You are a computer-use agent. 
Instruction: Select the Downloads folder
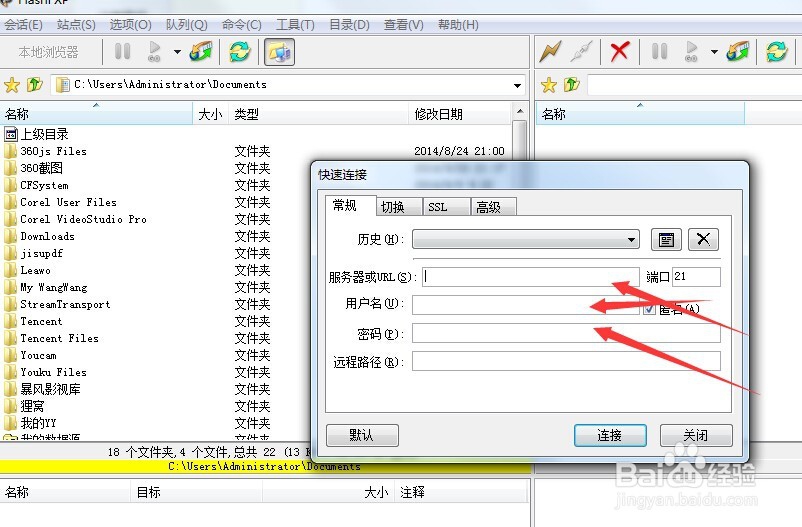pyautogui.click(x=40, y=236)
